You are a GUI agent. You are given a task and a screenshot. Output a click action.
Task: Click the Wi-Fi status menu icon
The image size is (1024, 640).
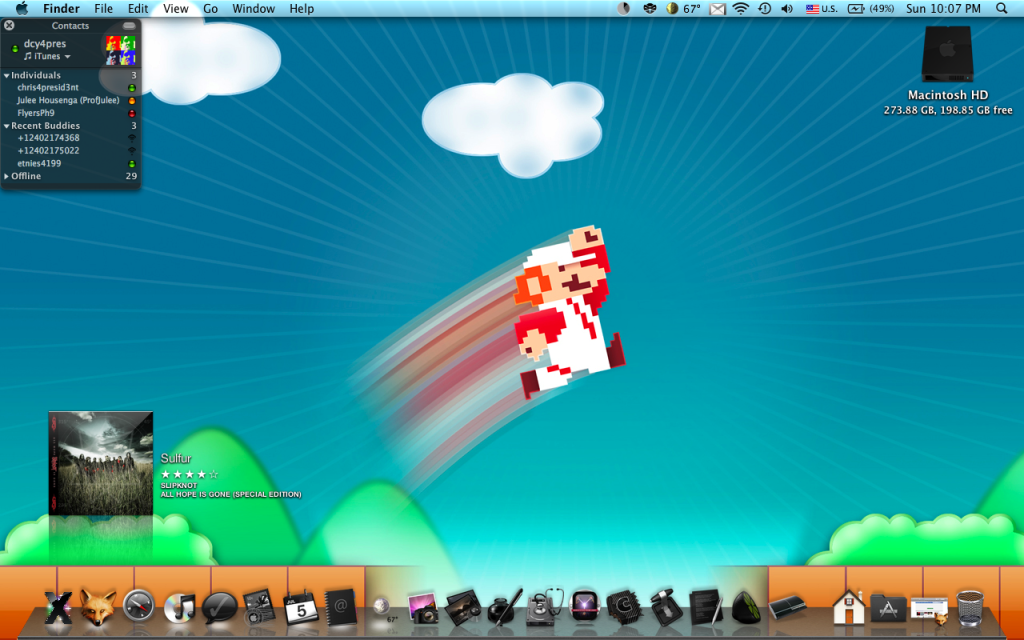741,8
